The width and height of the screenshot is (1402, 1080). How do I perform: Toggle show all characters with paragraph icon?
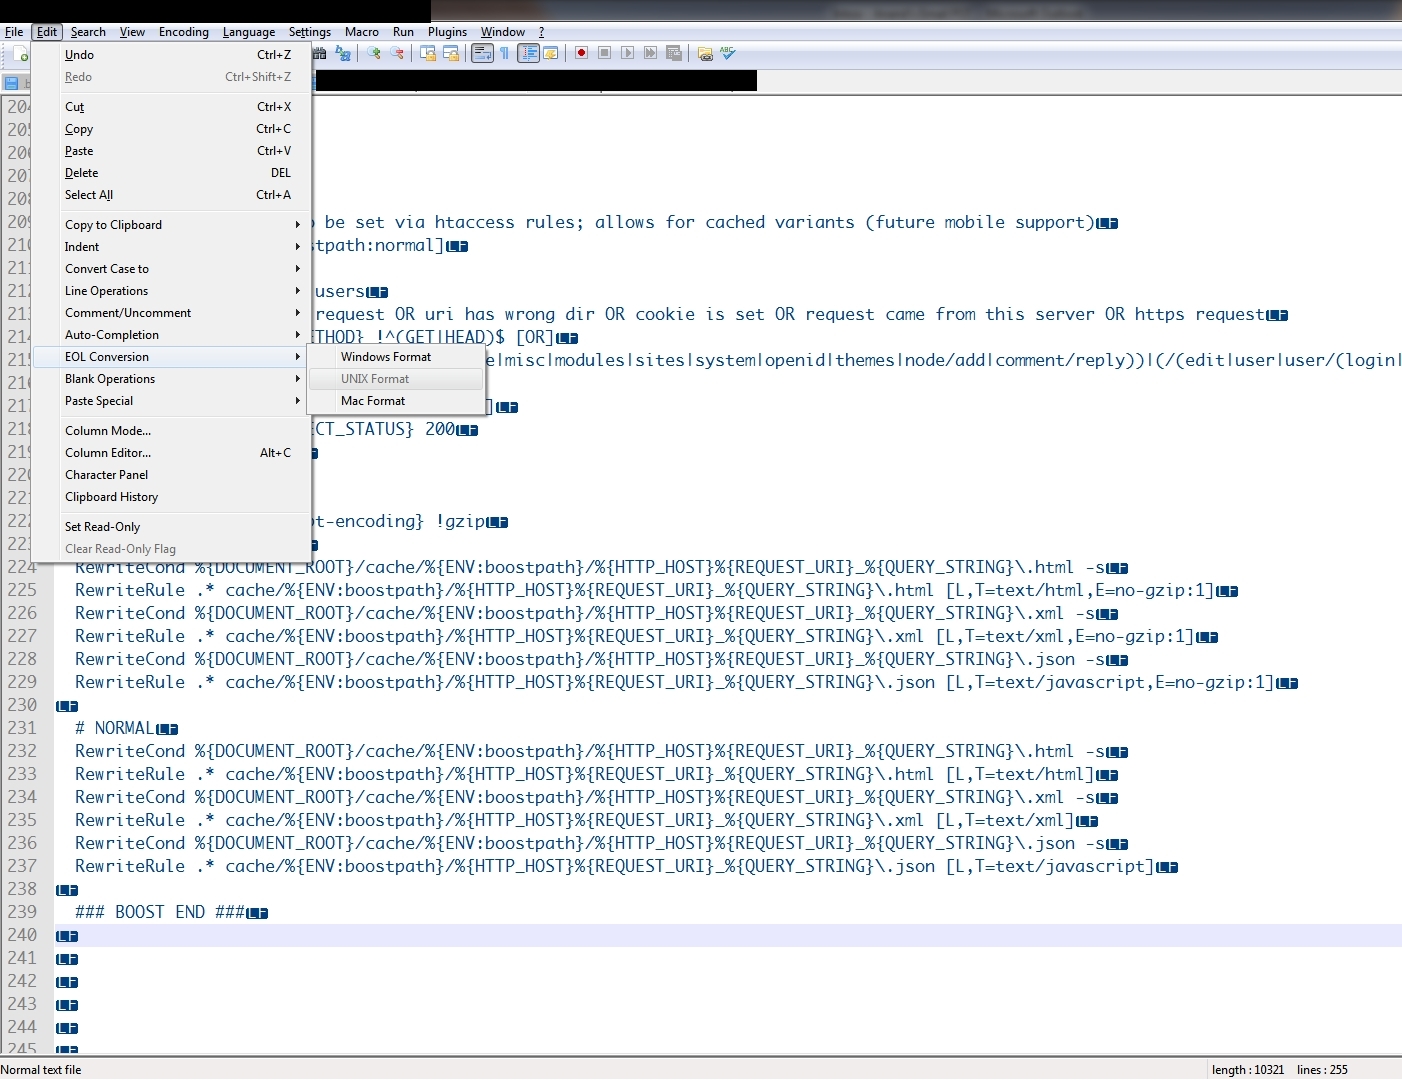click(505, 53)
